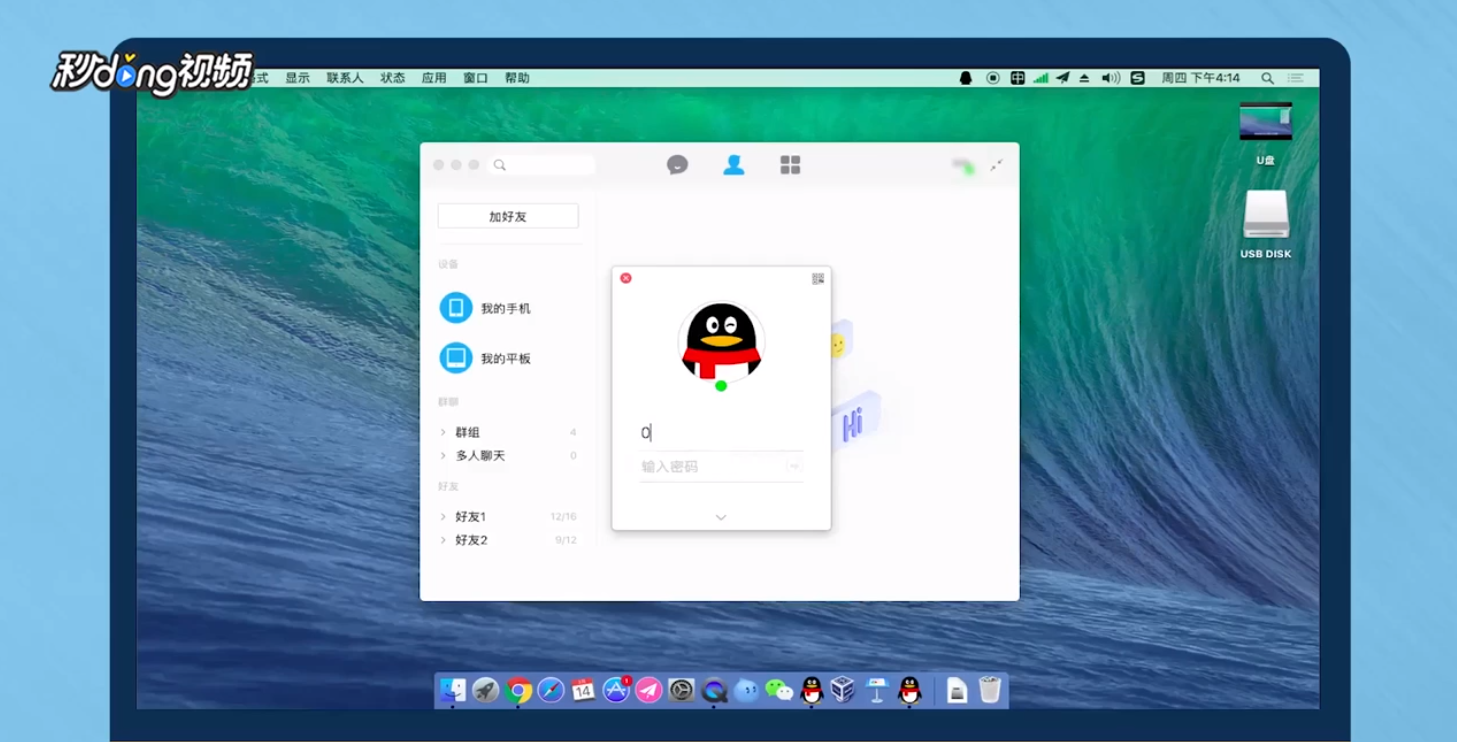Screen dimensions: 1457x742
Task: Open the 联系人 menu
Action: pos(344,77)
